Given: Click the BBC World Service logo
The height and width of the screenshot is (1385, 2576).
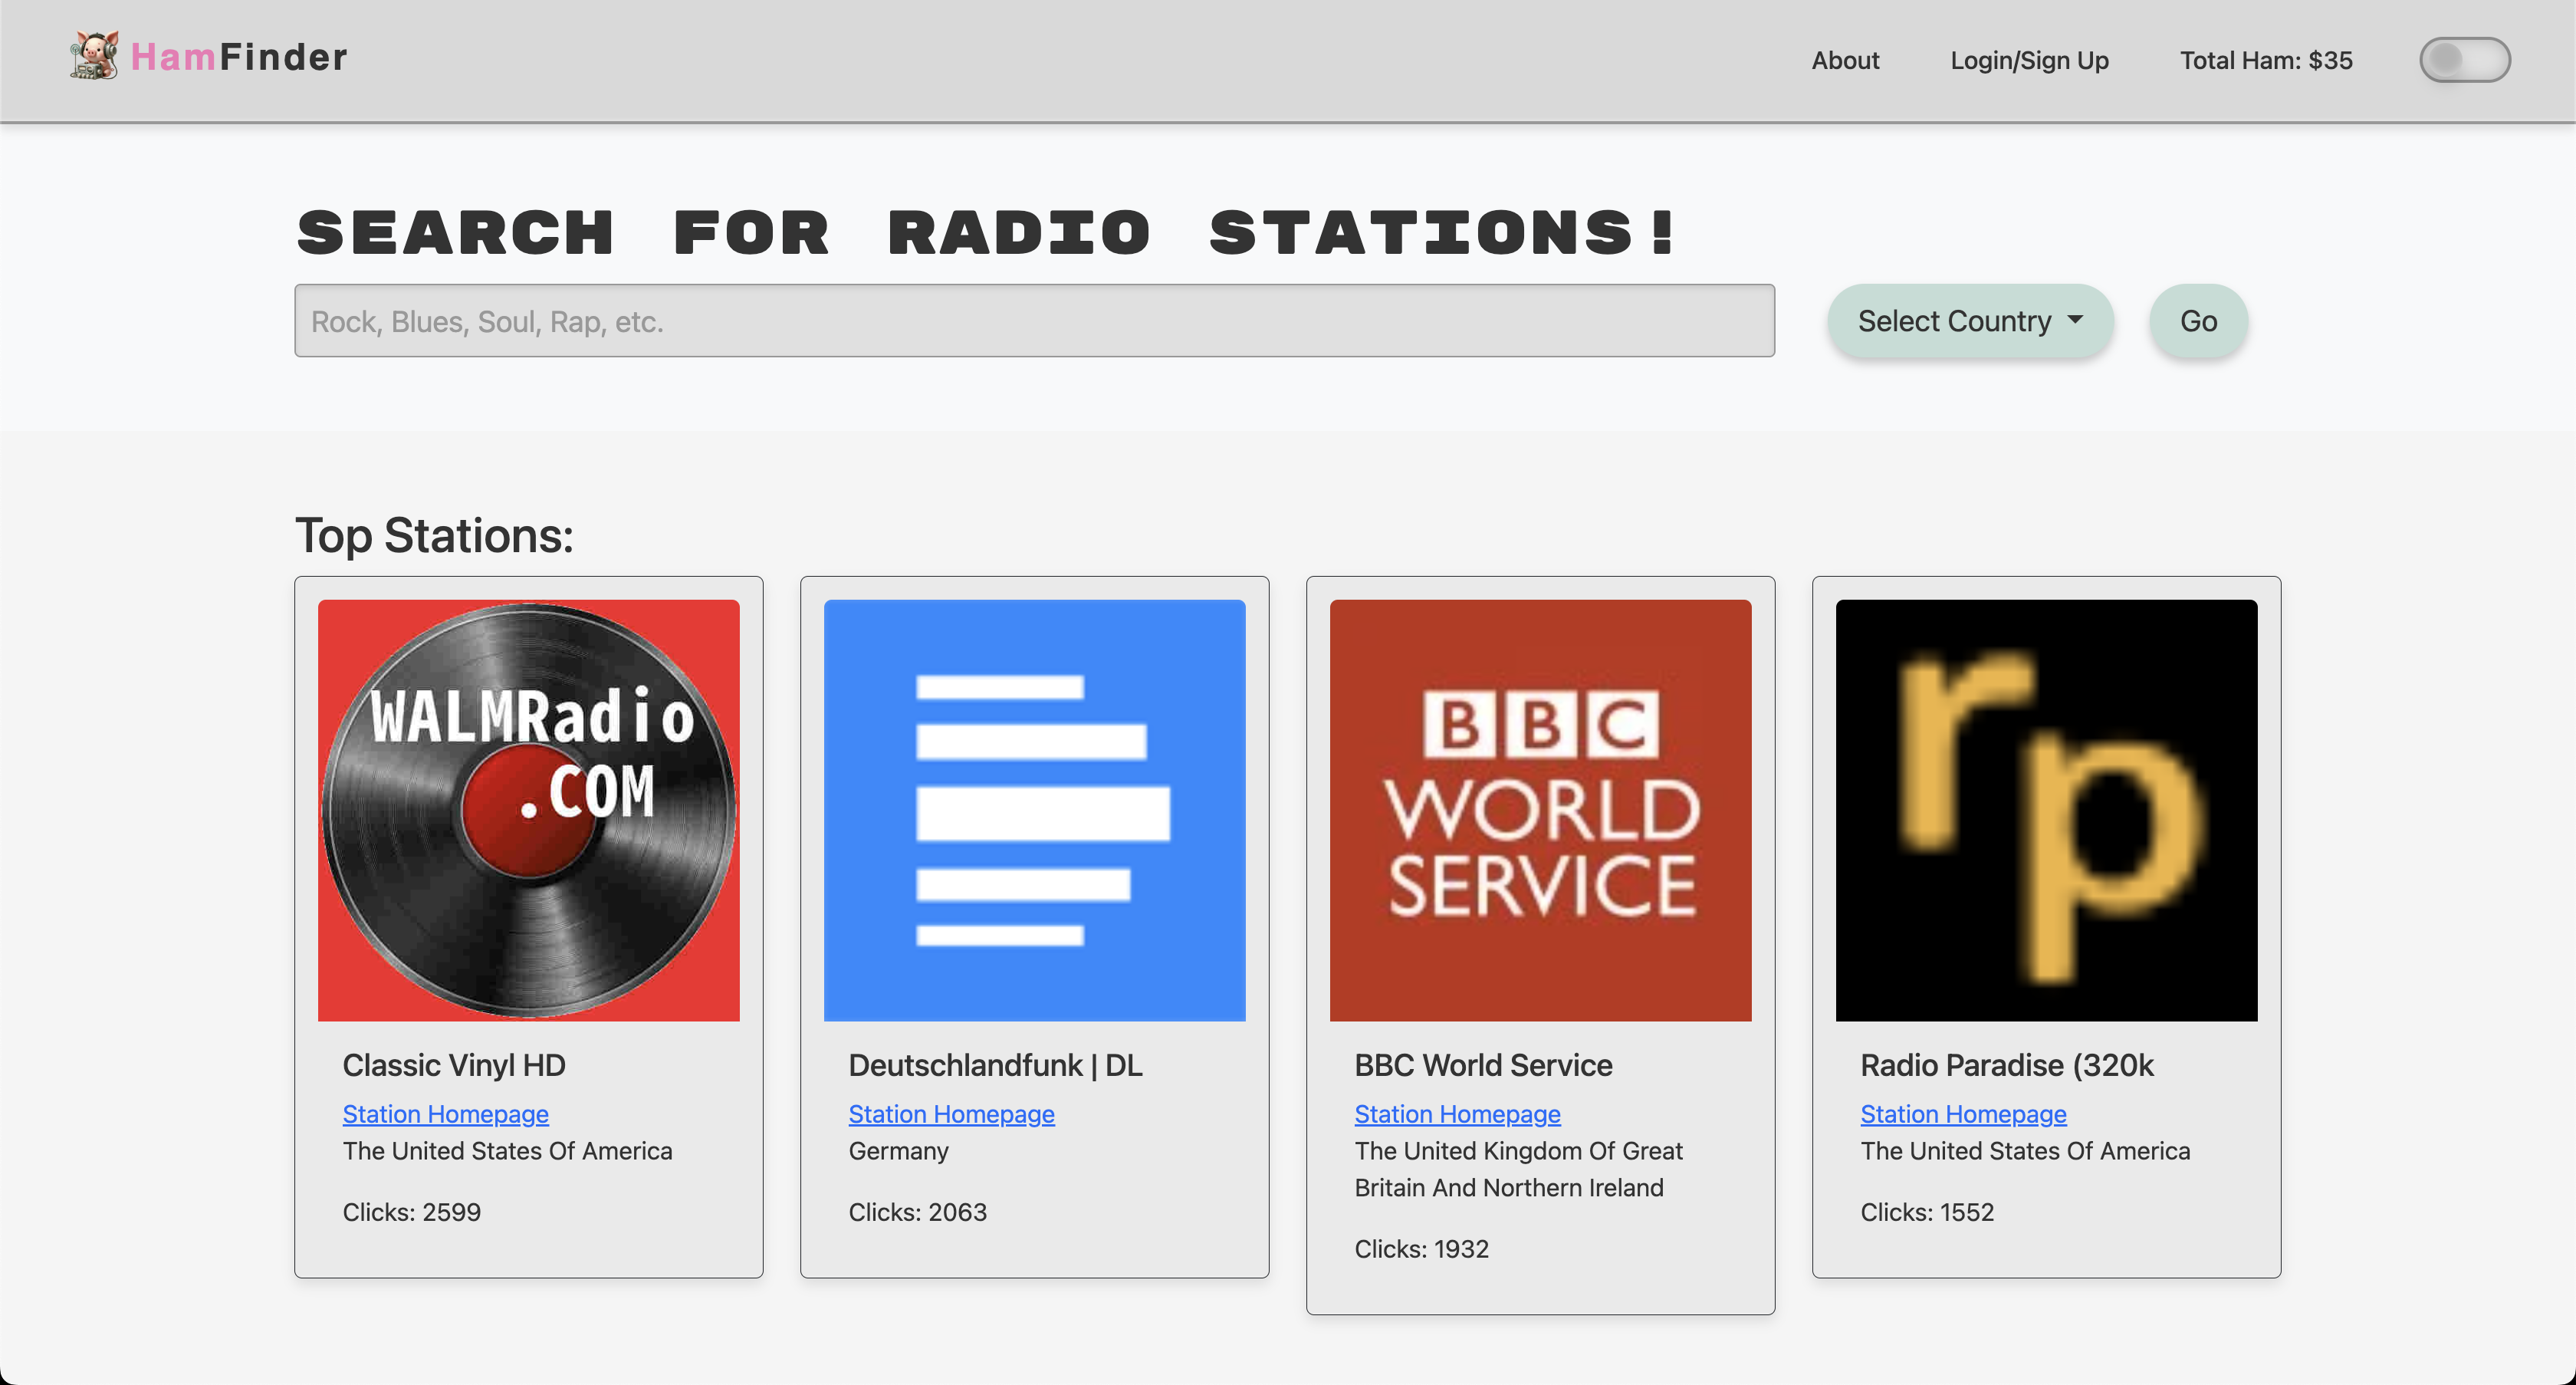Looking at the screenshot, I should coord(1540,810).
